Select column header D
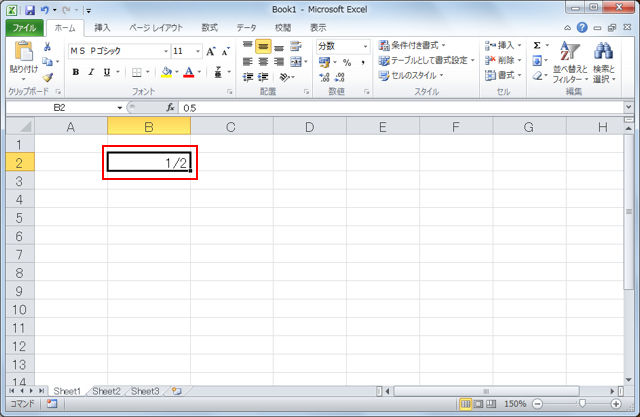 [309, 127]
